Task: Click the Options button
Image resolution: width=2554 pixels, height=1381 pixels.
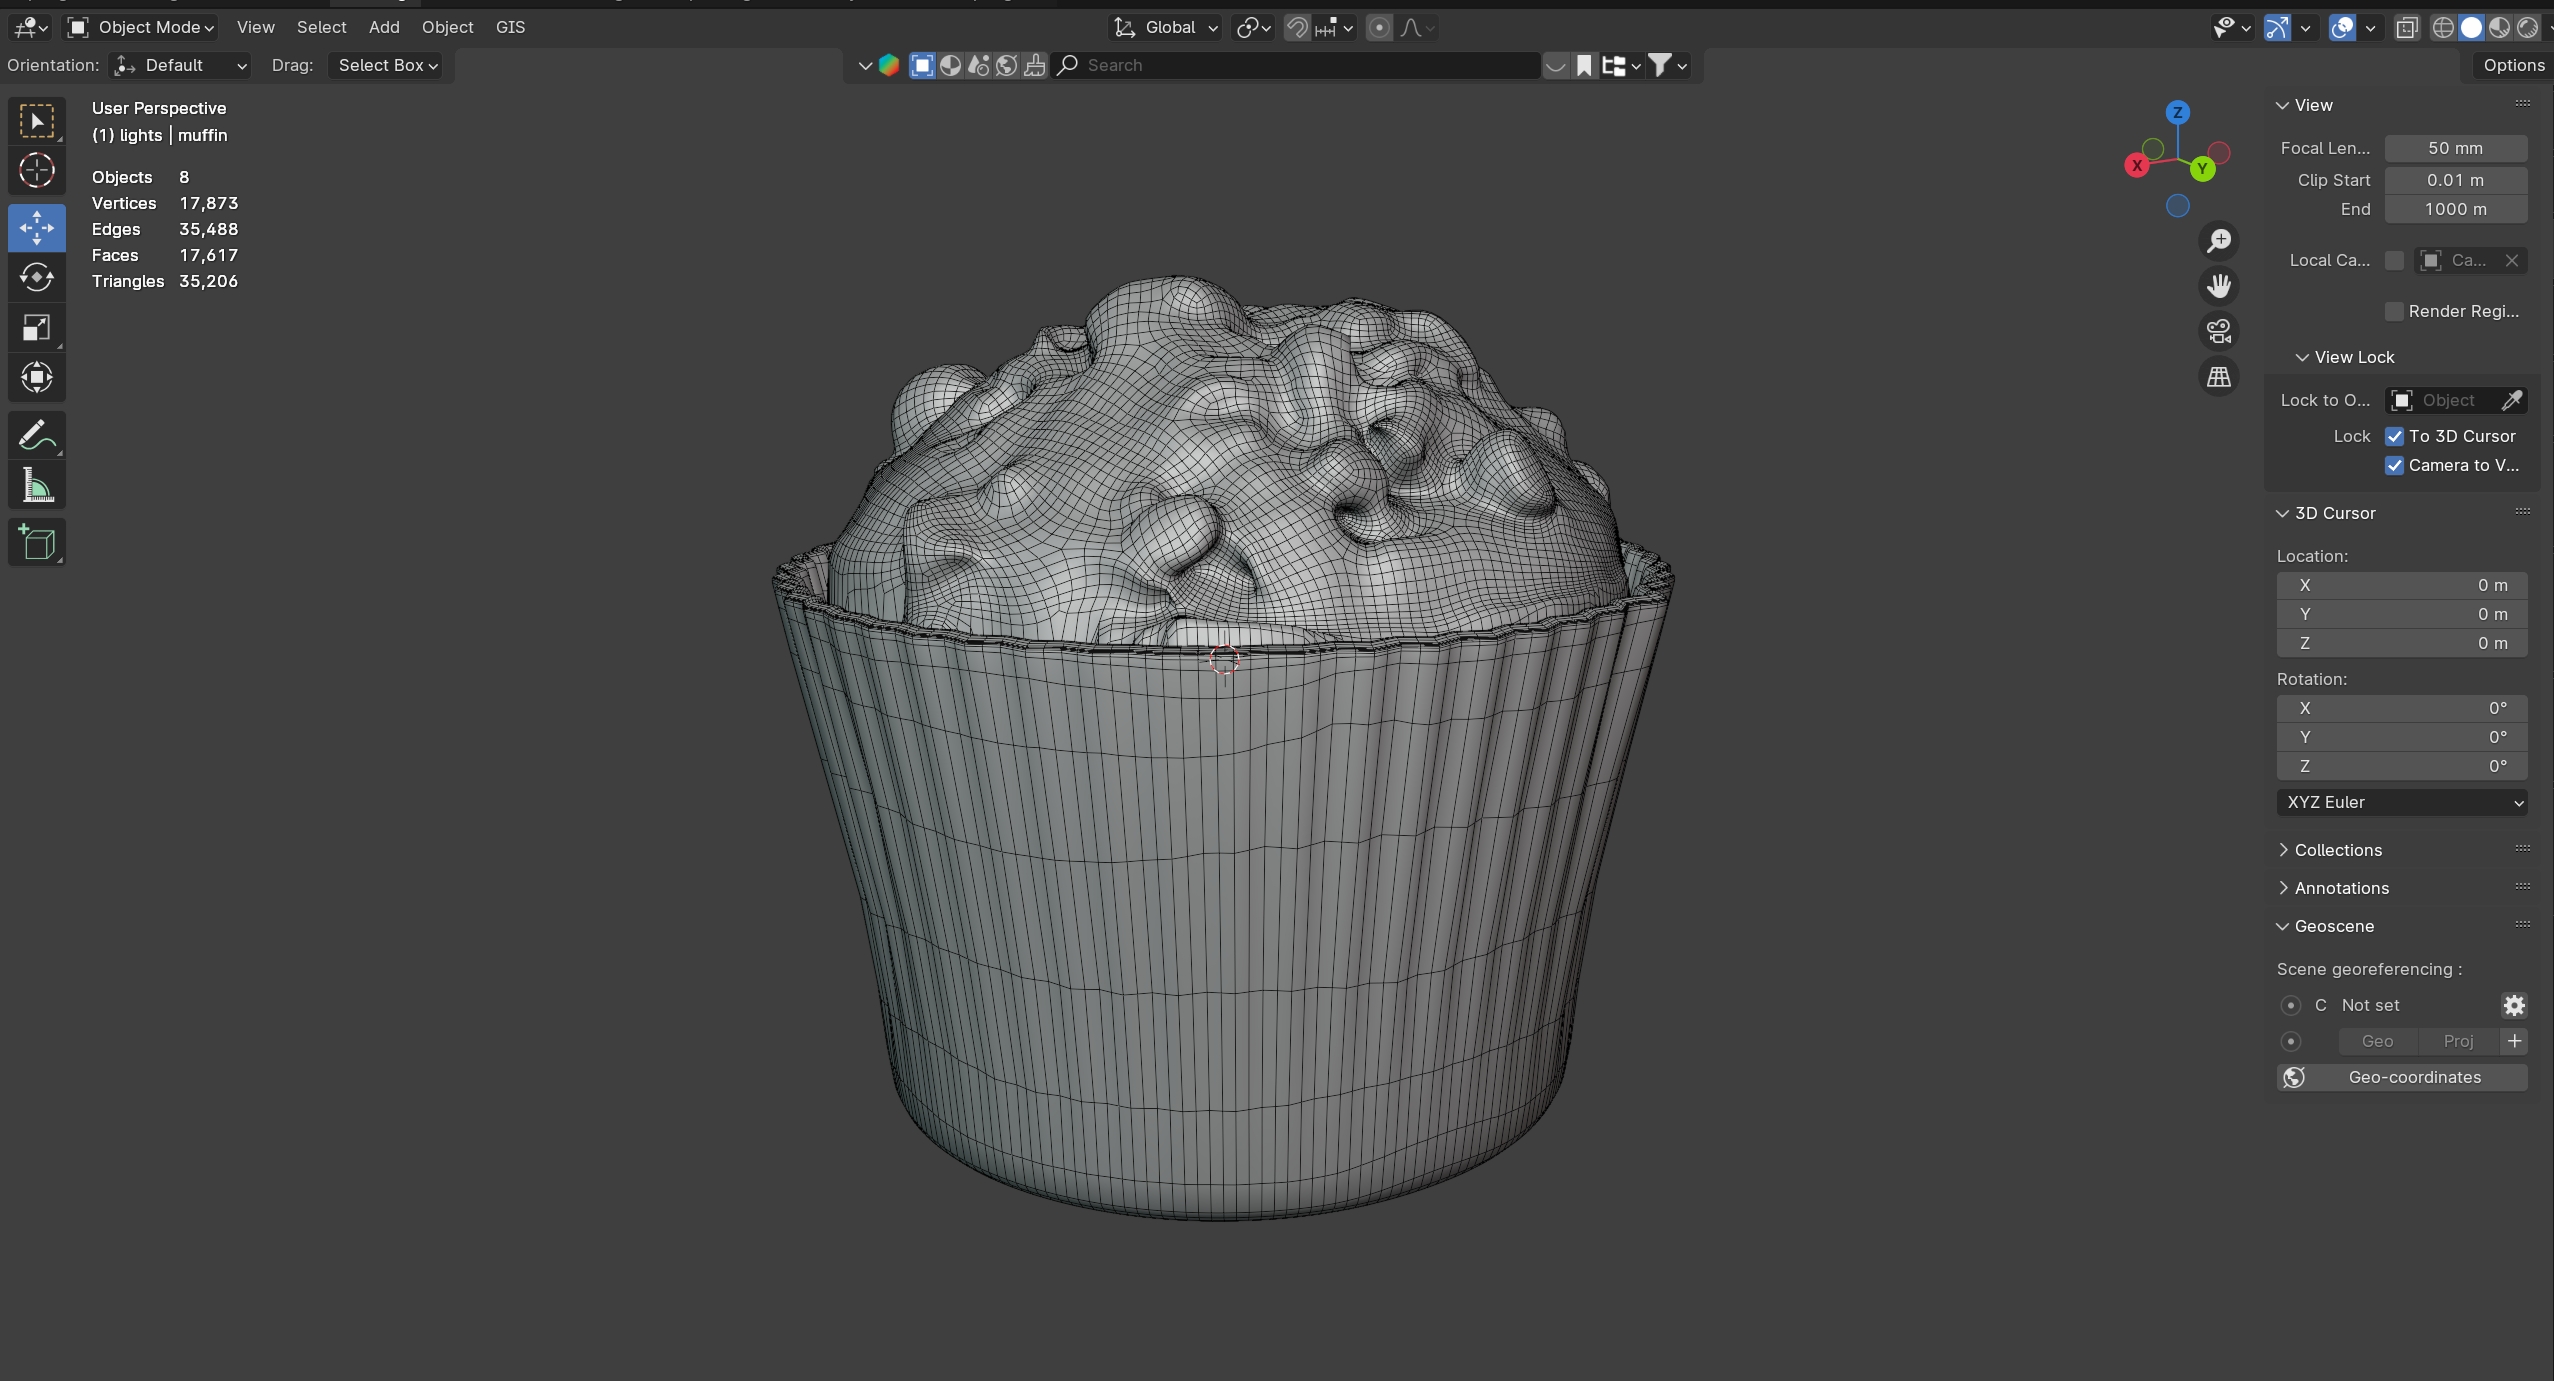Action: coord(2513,65)
